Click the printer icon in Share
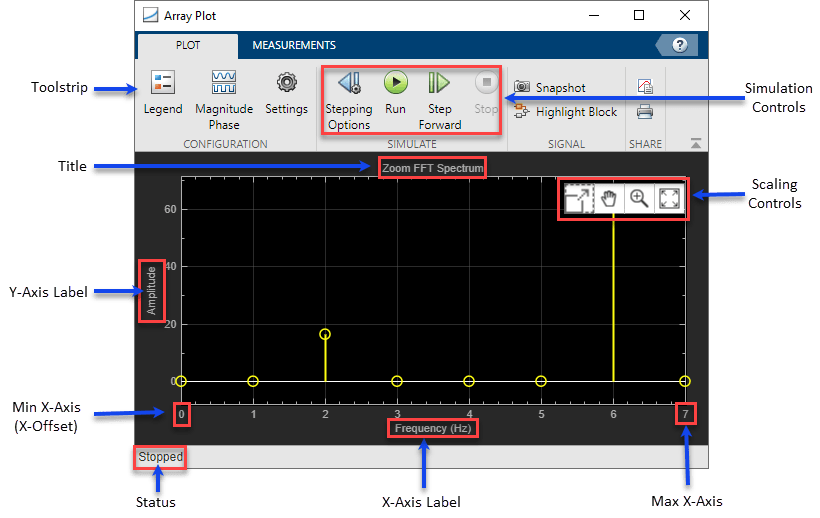The height and width of the screenshot is (518, 820). pos(645,111)
